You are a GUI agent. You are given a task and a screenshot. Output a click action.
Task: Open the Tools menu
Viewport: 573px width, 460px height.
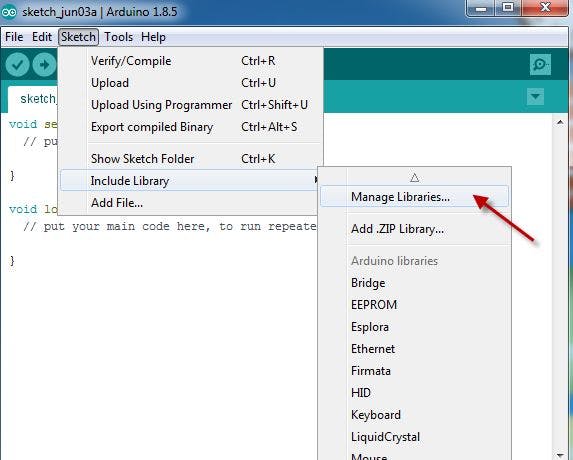tap(118, 37)
